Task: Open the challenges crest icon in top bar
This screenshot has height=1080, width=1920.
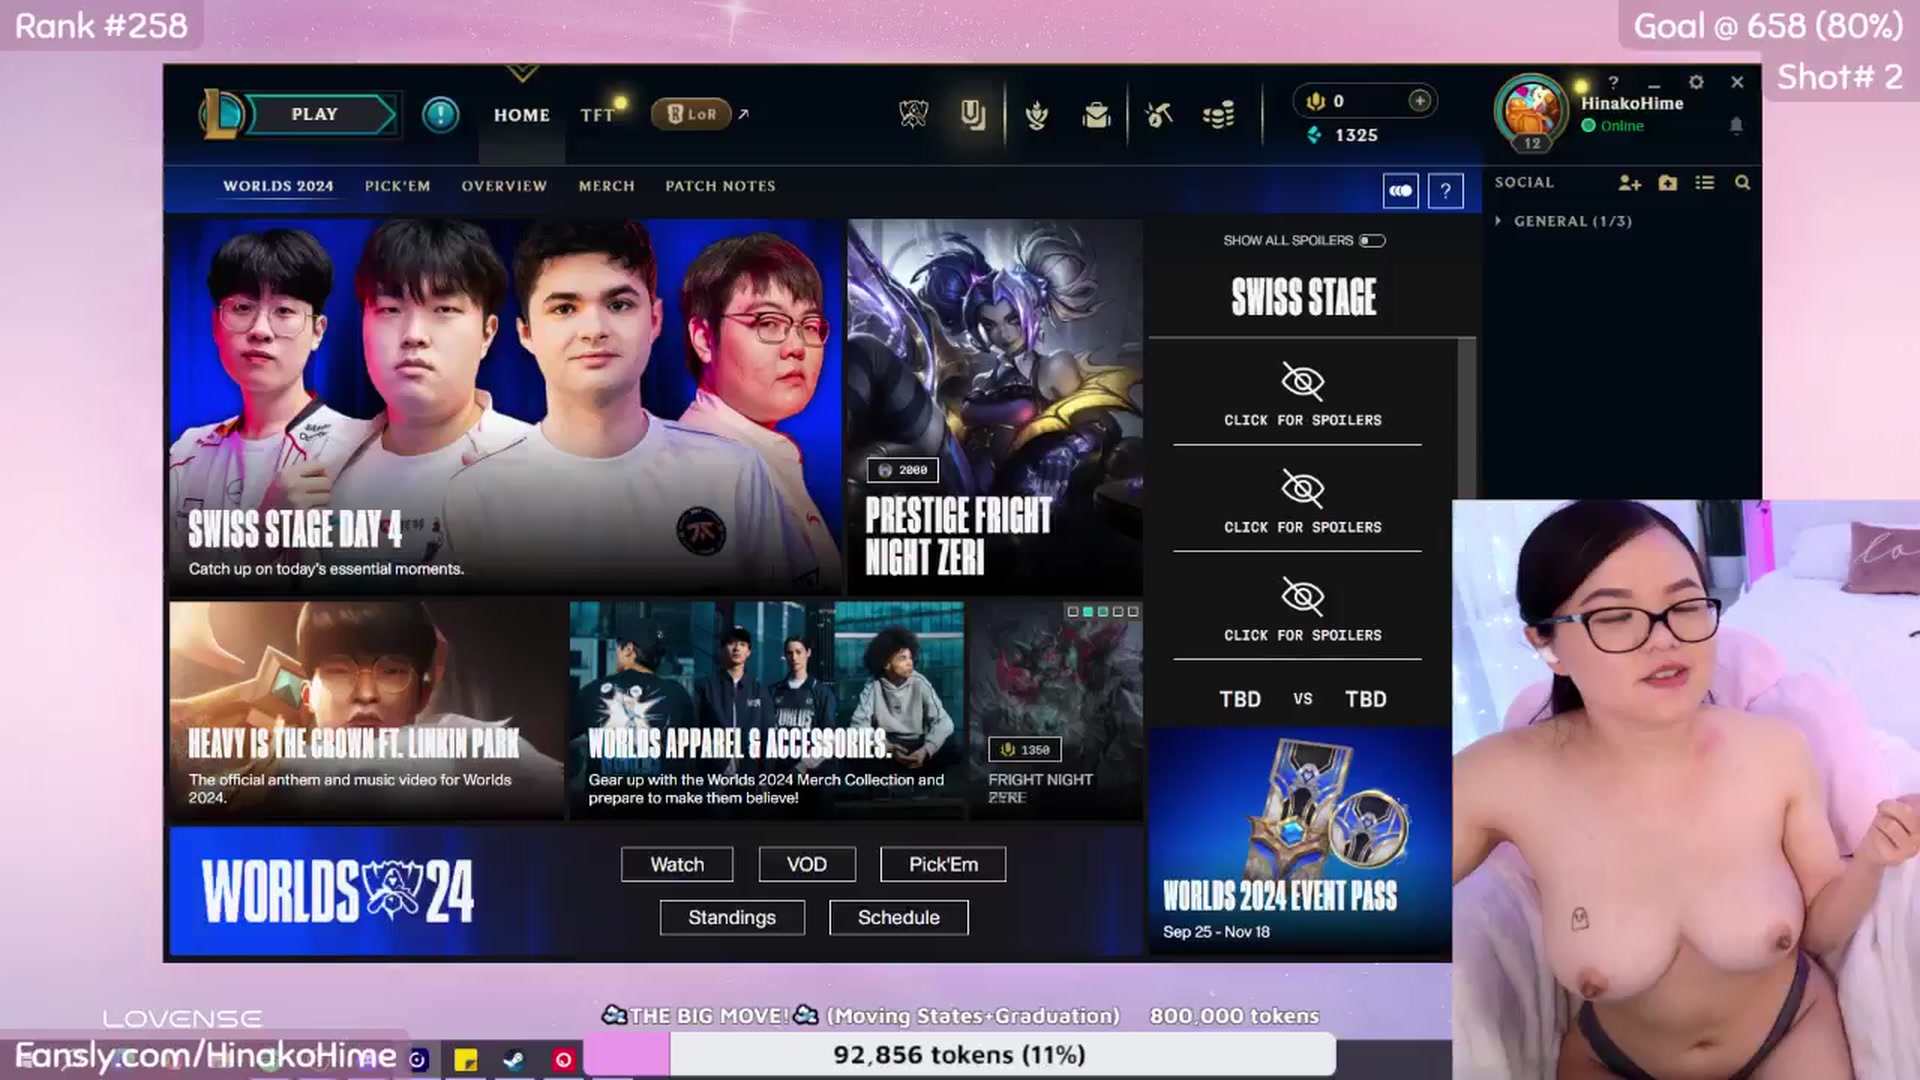Action: coord(1036,115)
